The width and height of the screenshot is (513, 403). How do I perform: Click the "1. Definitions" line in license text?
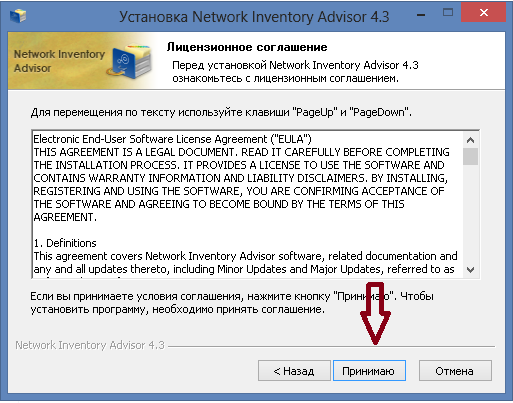(x=65, y=243)
